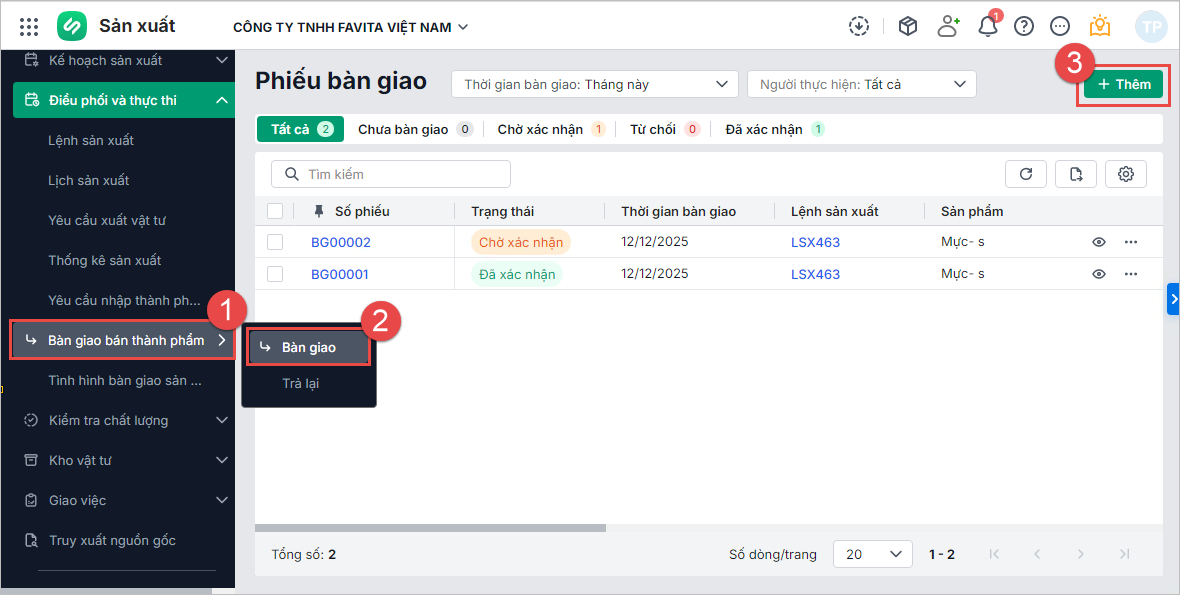Image resolution: width=1180 pixels, height=595 pixels.
Task: Tick the checkbox for BG00001
Action: [x=275, y=274]
